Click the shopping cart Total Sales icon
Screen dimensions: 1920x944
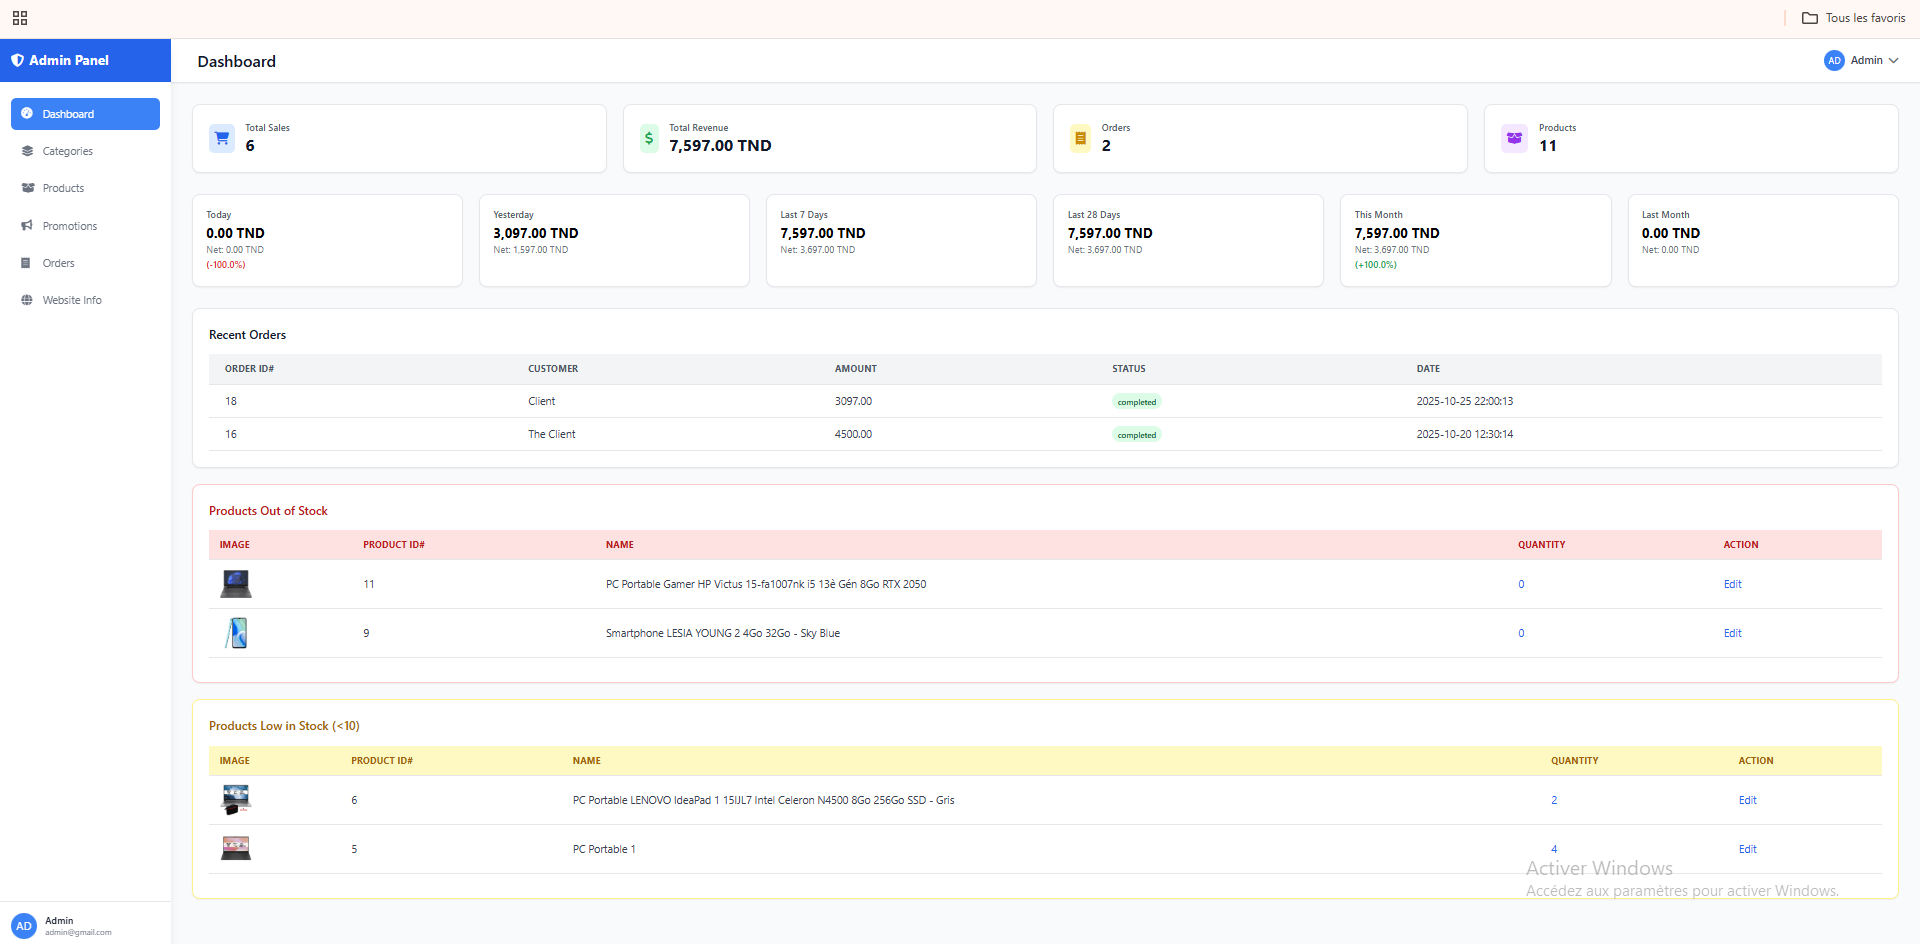click(x=222, y=138)
